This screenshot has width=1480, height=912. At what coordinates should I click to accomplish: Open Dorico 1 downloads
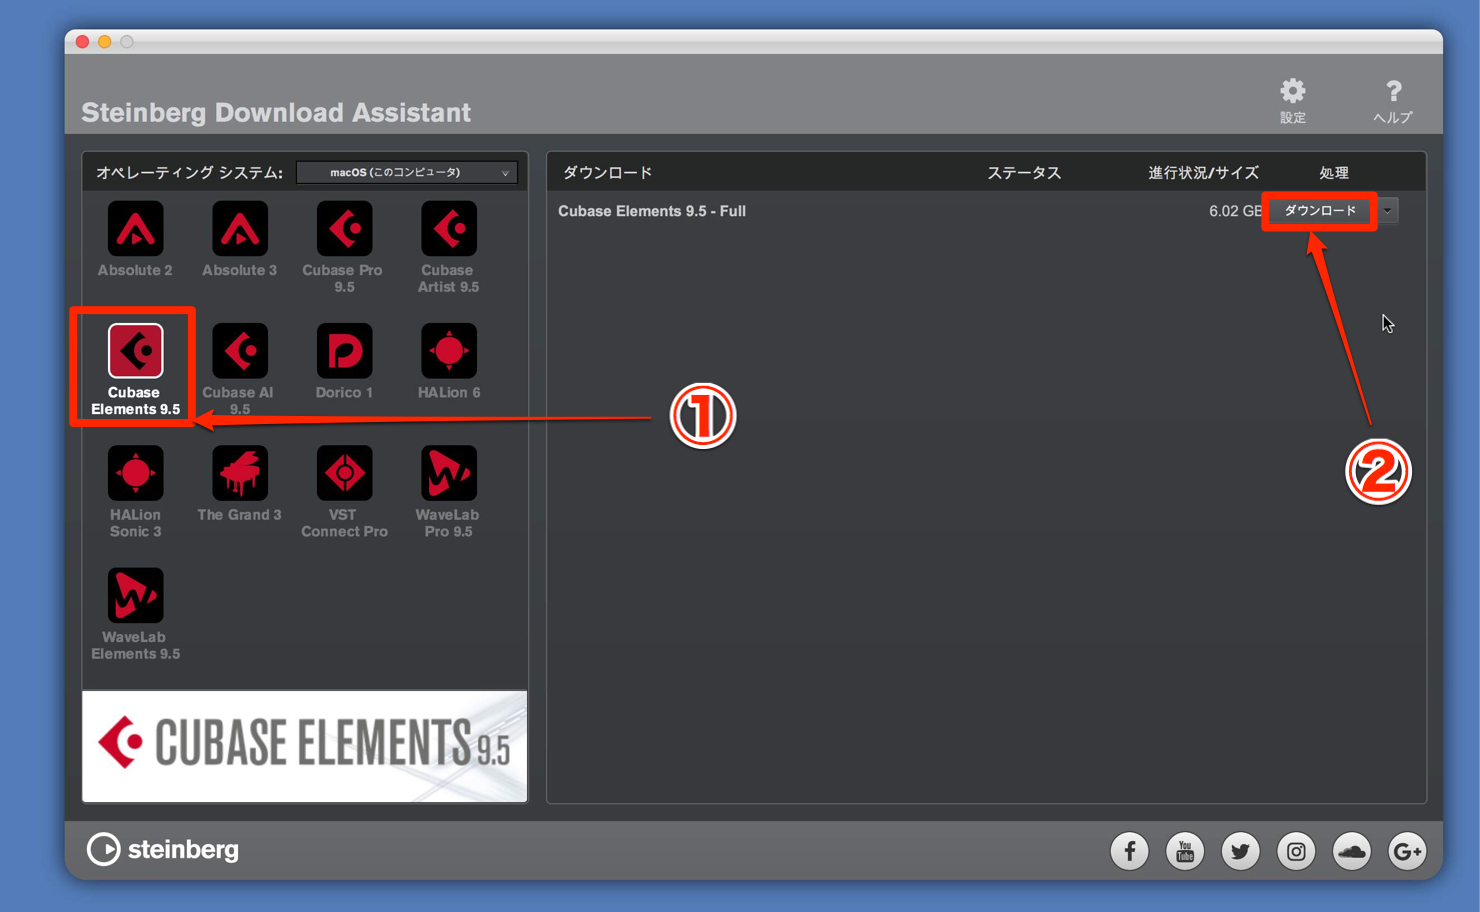click(344, 351)
